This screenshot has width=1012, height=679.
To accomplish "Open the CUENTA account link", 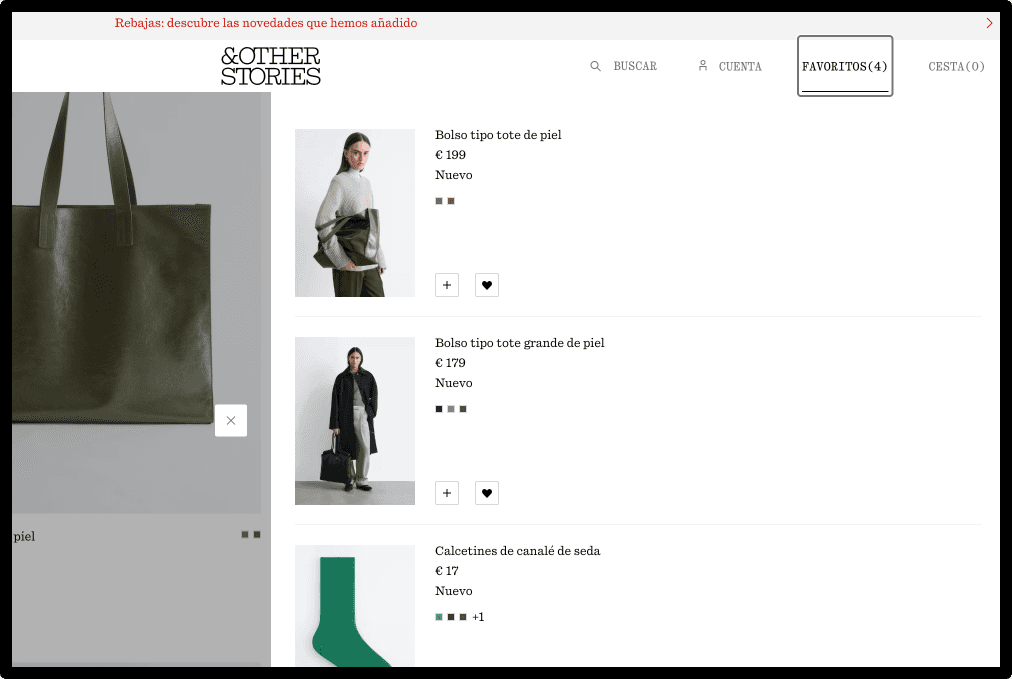I will 740,66.
